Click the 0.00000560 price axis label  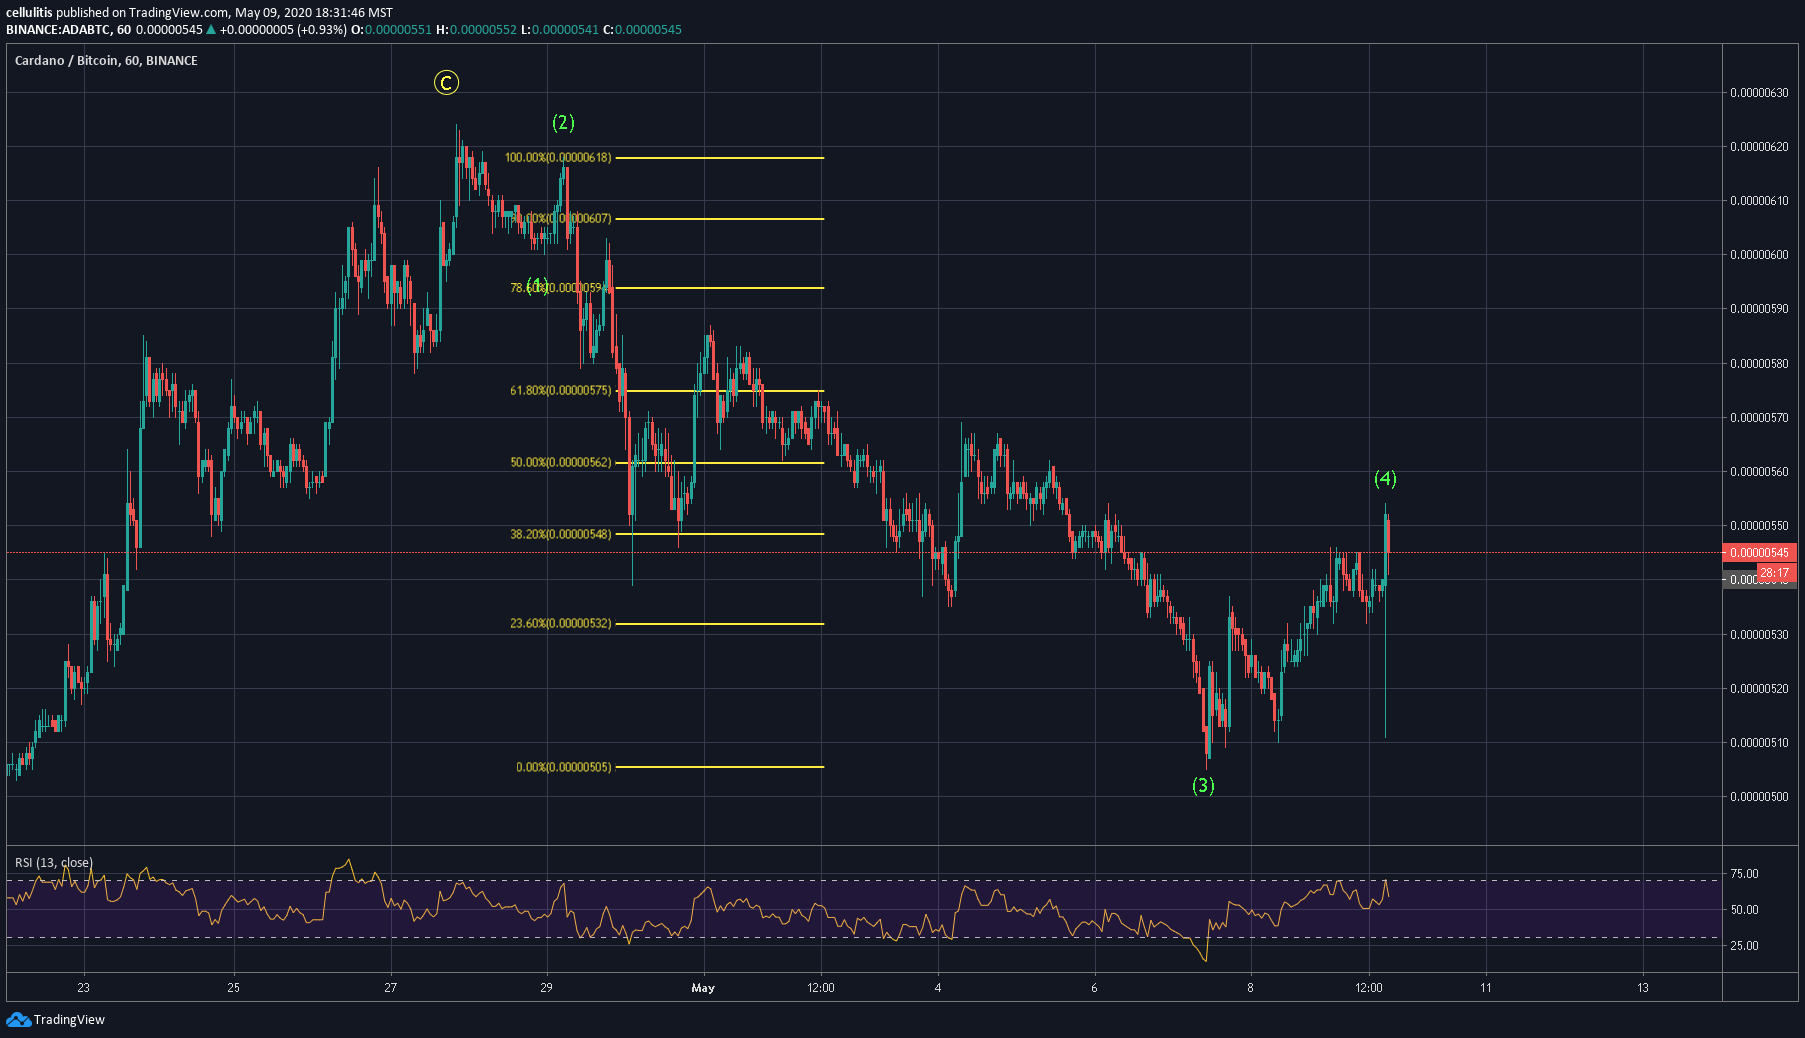coord(1759,472)
